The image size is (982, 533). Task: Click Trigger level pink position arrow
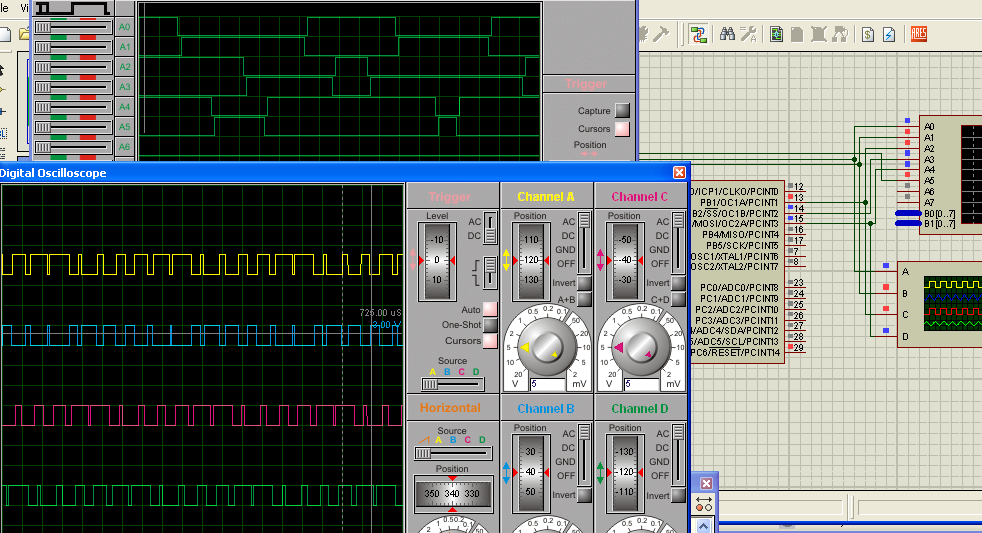click(x=413, y=260)
